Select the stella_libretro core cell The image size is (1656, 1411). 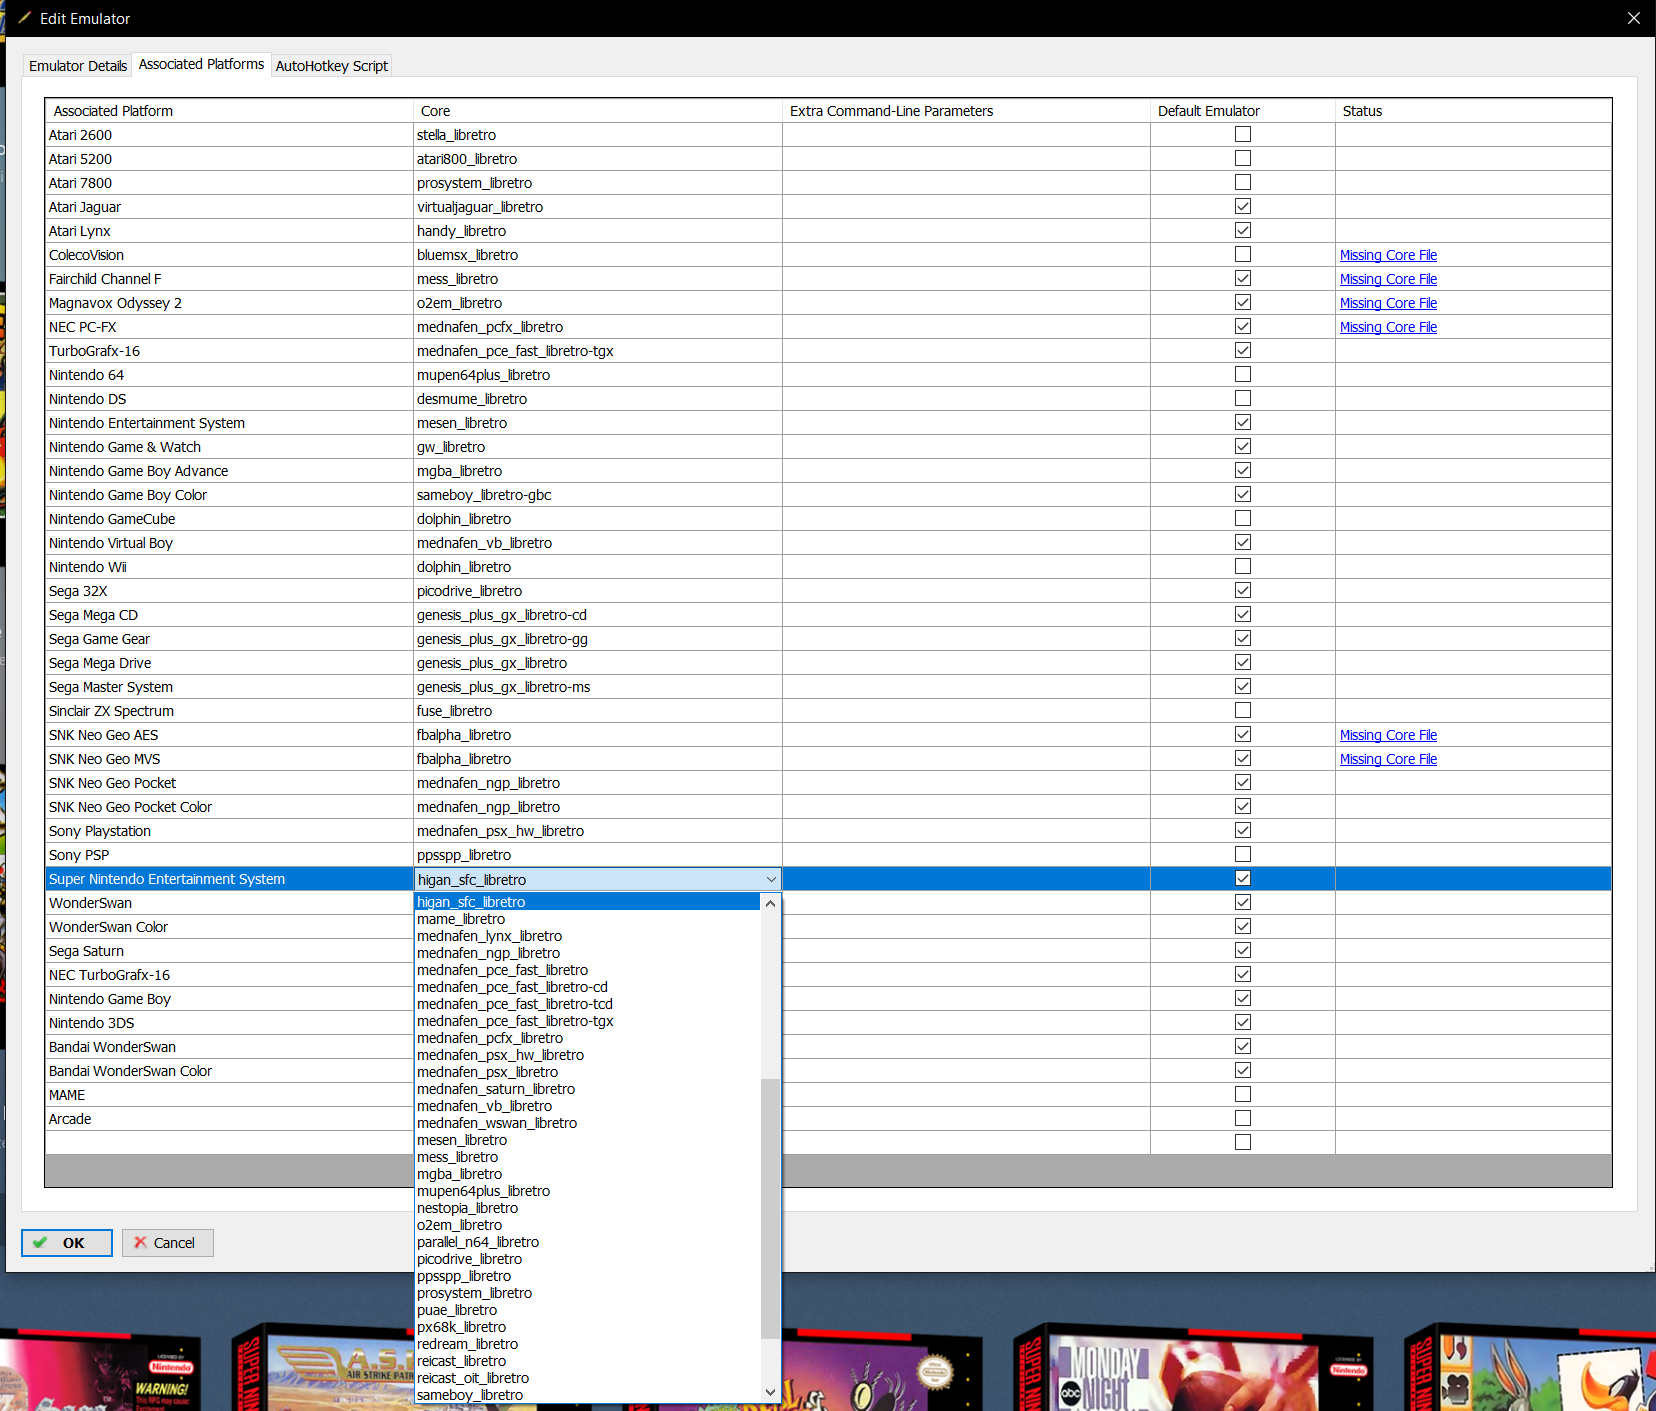[x=598, y=135]
